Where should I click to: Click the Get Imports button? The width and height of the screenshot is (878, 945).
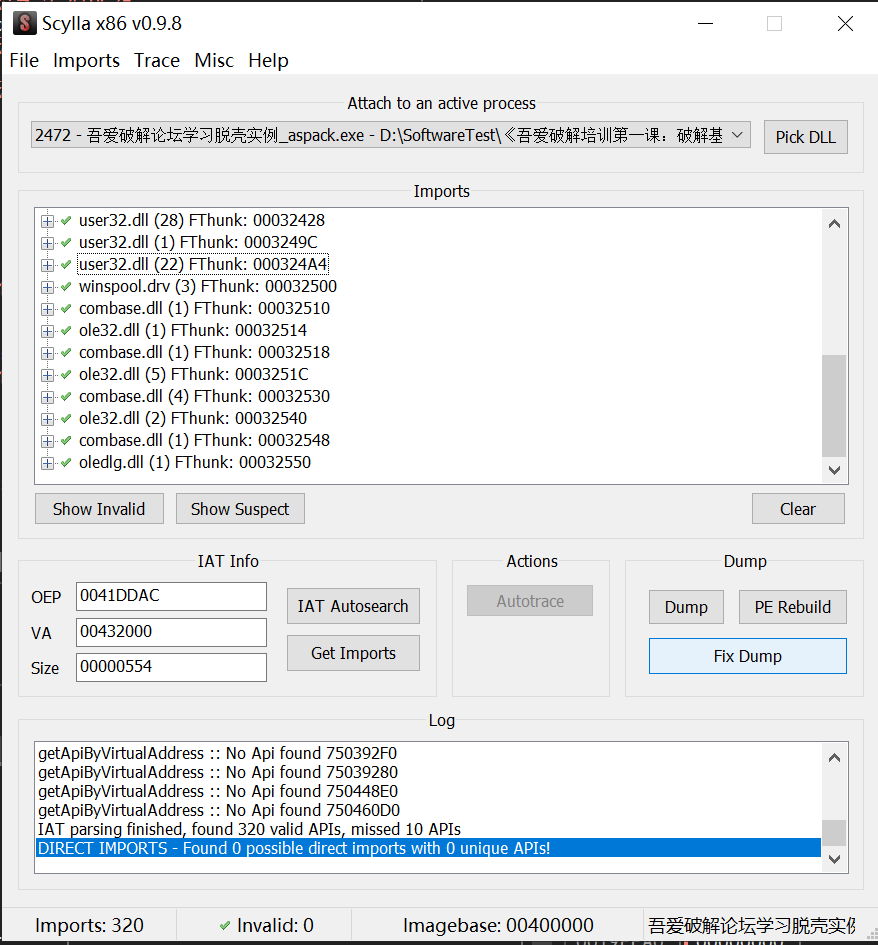point(353,653)
